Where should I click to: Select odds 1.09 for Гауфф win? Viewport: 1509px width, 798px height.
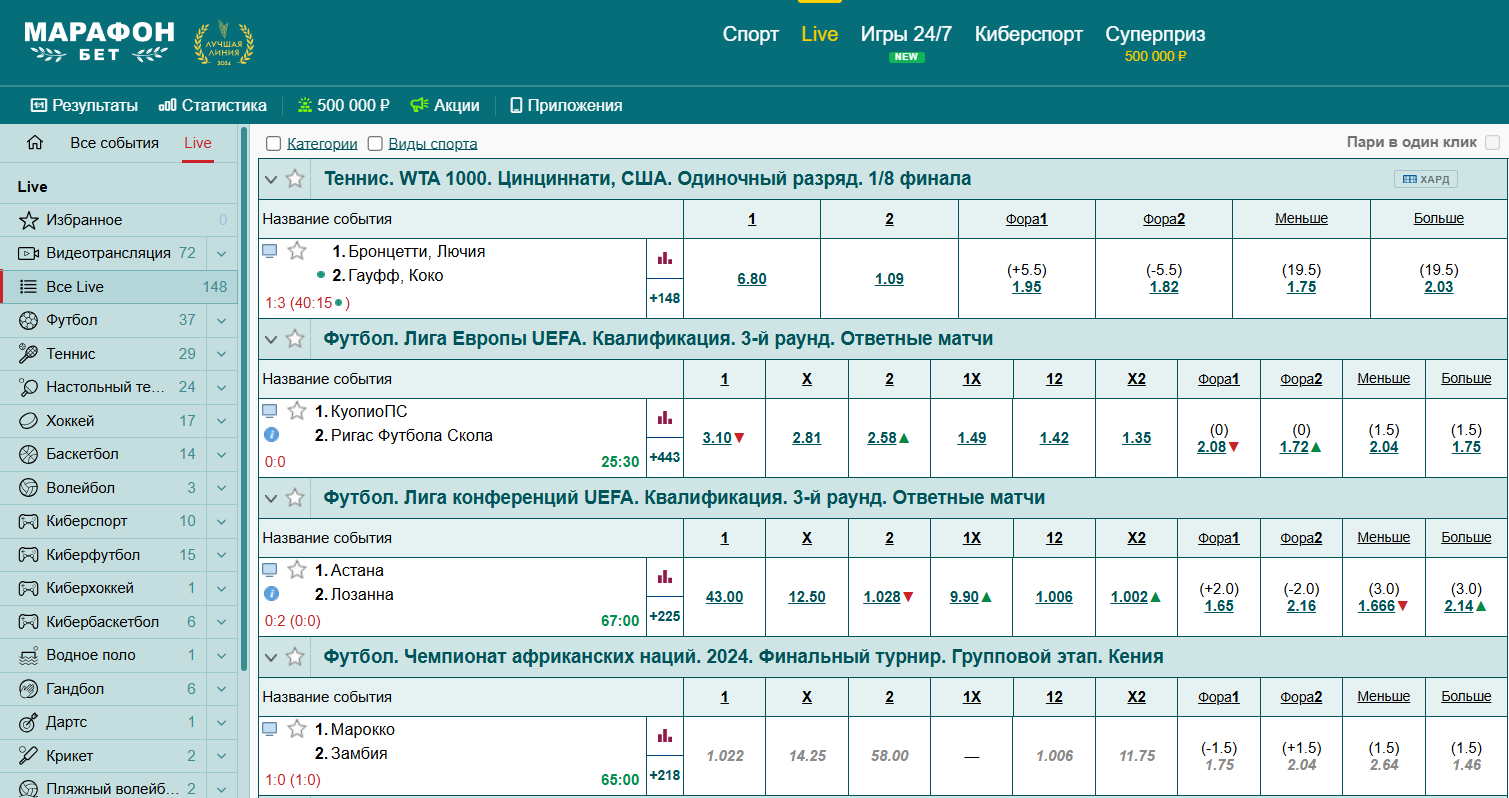tap(890, 279)
